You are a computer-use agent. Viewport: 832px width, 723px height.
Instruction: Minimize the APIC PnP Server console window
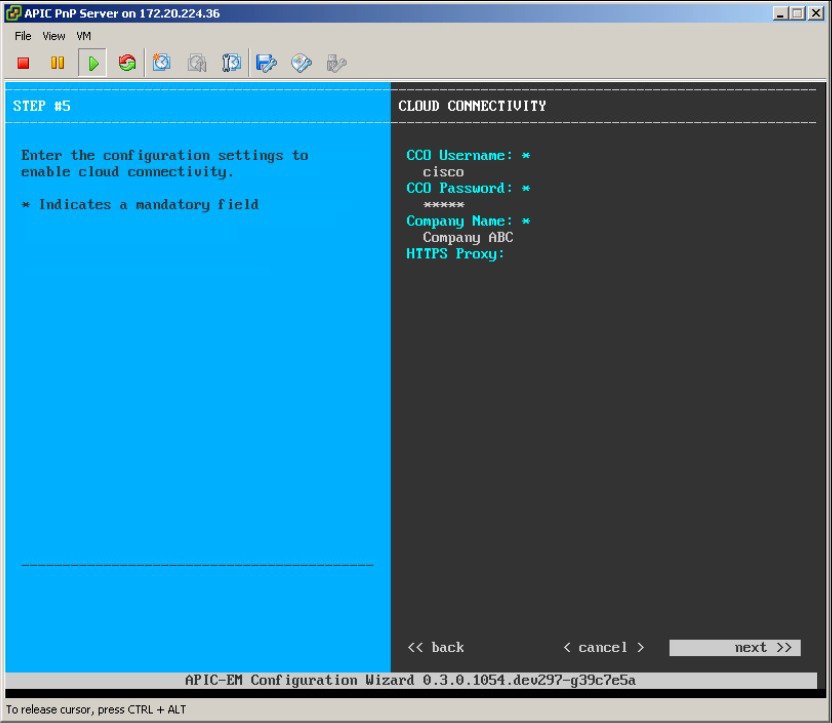[x=779, y=13]
